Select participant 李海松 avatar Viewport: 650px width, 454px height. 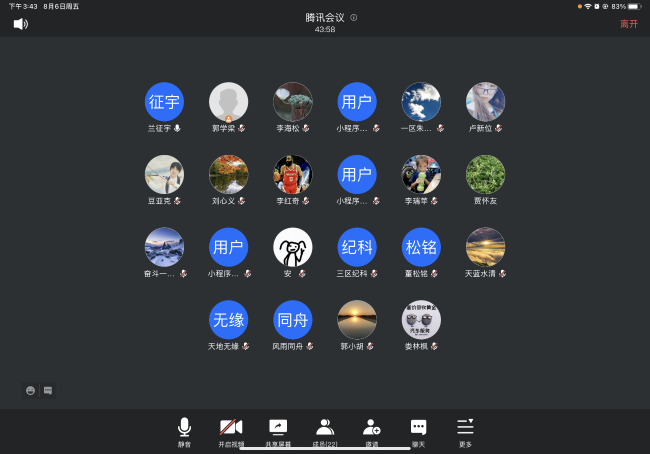click(x=293, y=102)
